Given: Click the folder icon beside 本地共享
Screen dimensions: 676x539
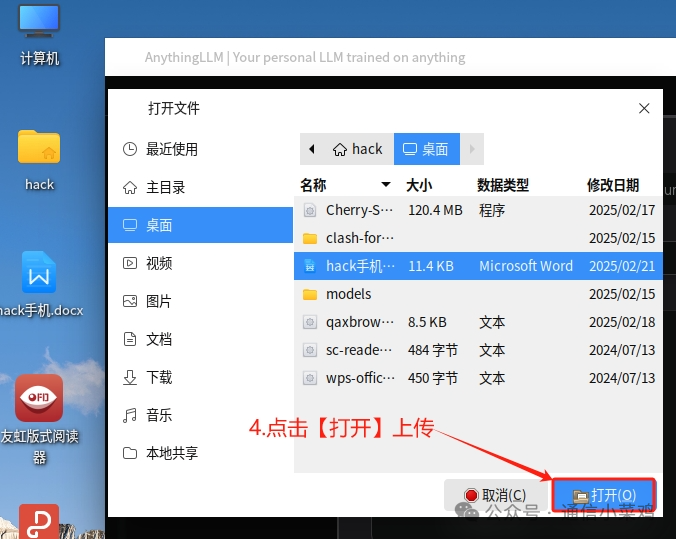Looking at the screenshot, I should tap(130, 453).
